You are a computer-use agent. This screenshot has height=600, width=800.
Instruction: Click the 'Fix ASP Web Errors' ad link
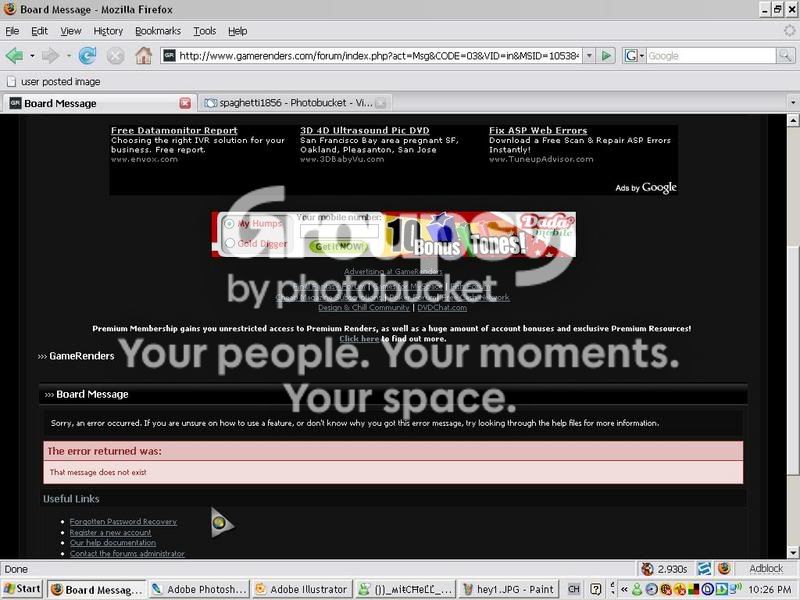click(538, 131)
